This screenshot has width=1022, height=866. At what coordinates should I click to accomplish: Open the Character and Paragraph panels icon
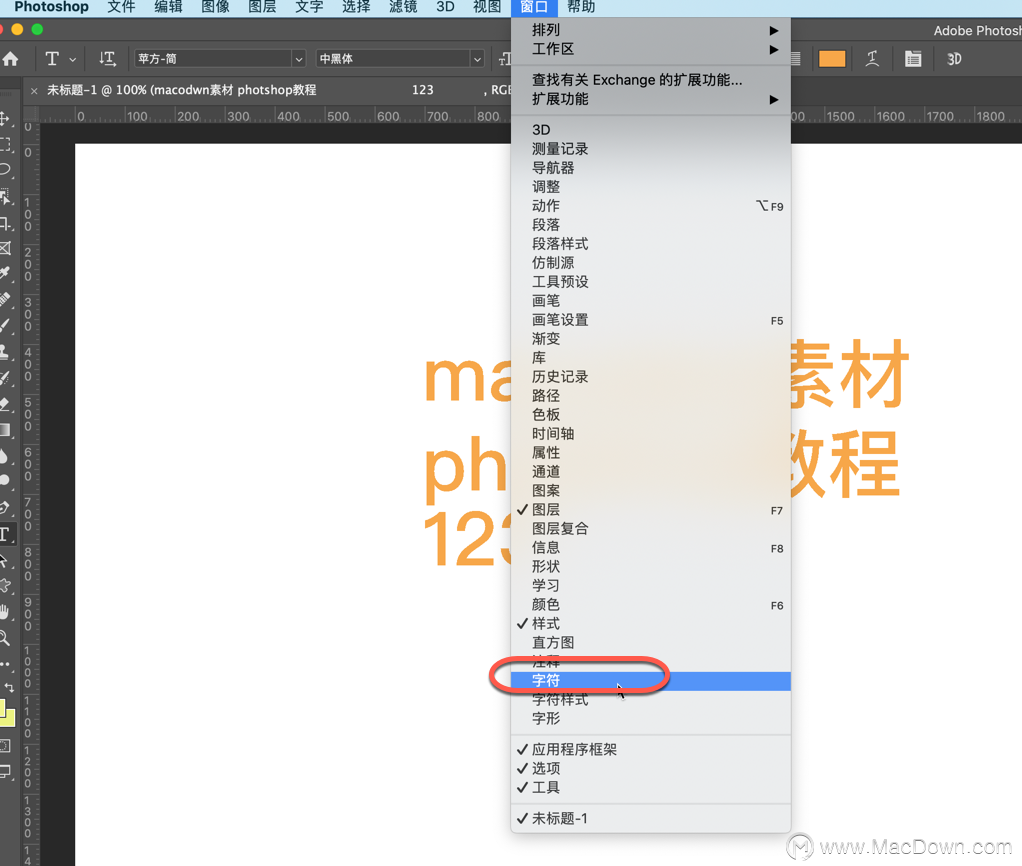point(913,59)
